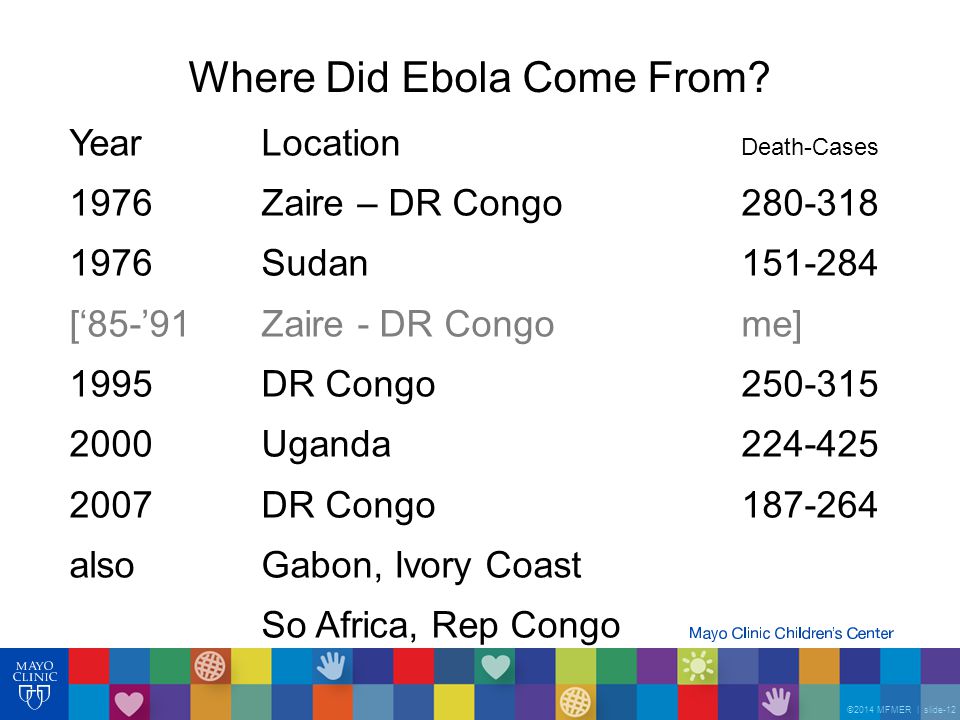Click the waffle icon on orange tile
960x720 pixels.
pyautogui.click(x=210, y=666)
